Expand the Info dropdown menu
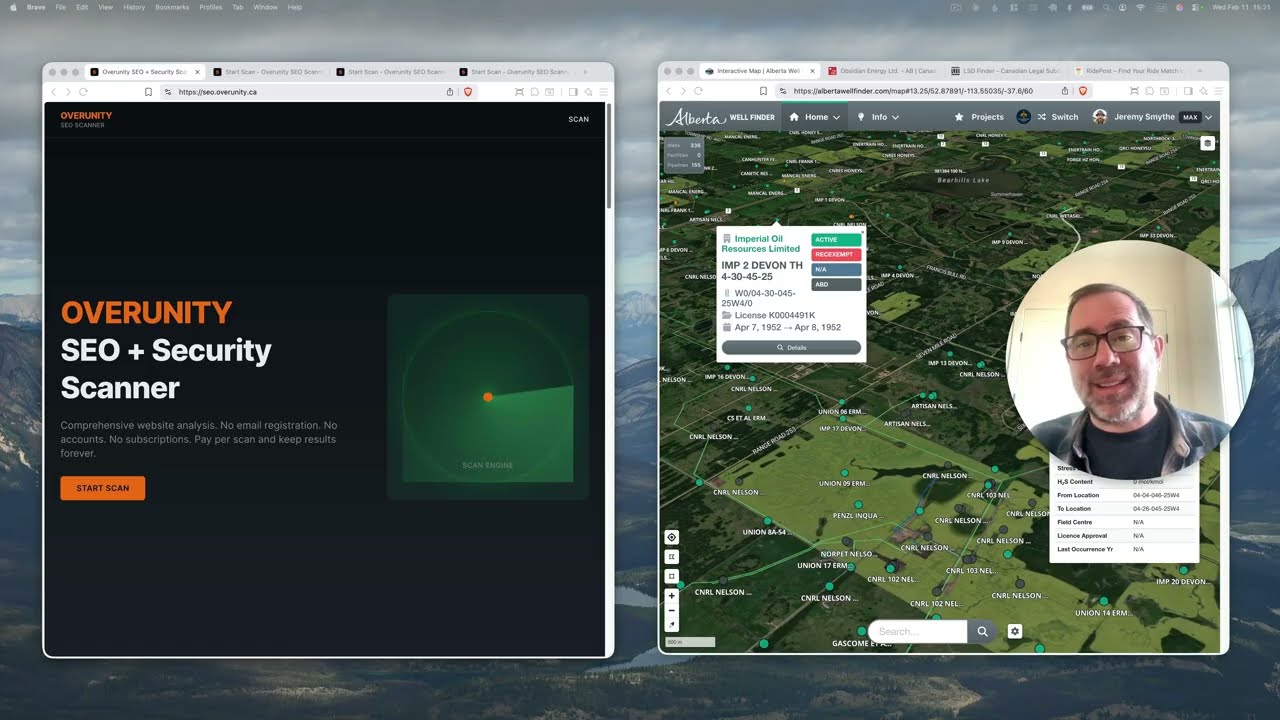The width and height of the screenshot is (1280, 720). [878, 117]
